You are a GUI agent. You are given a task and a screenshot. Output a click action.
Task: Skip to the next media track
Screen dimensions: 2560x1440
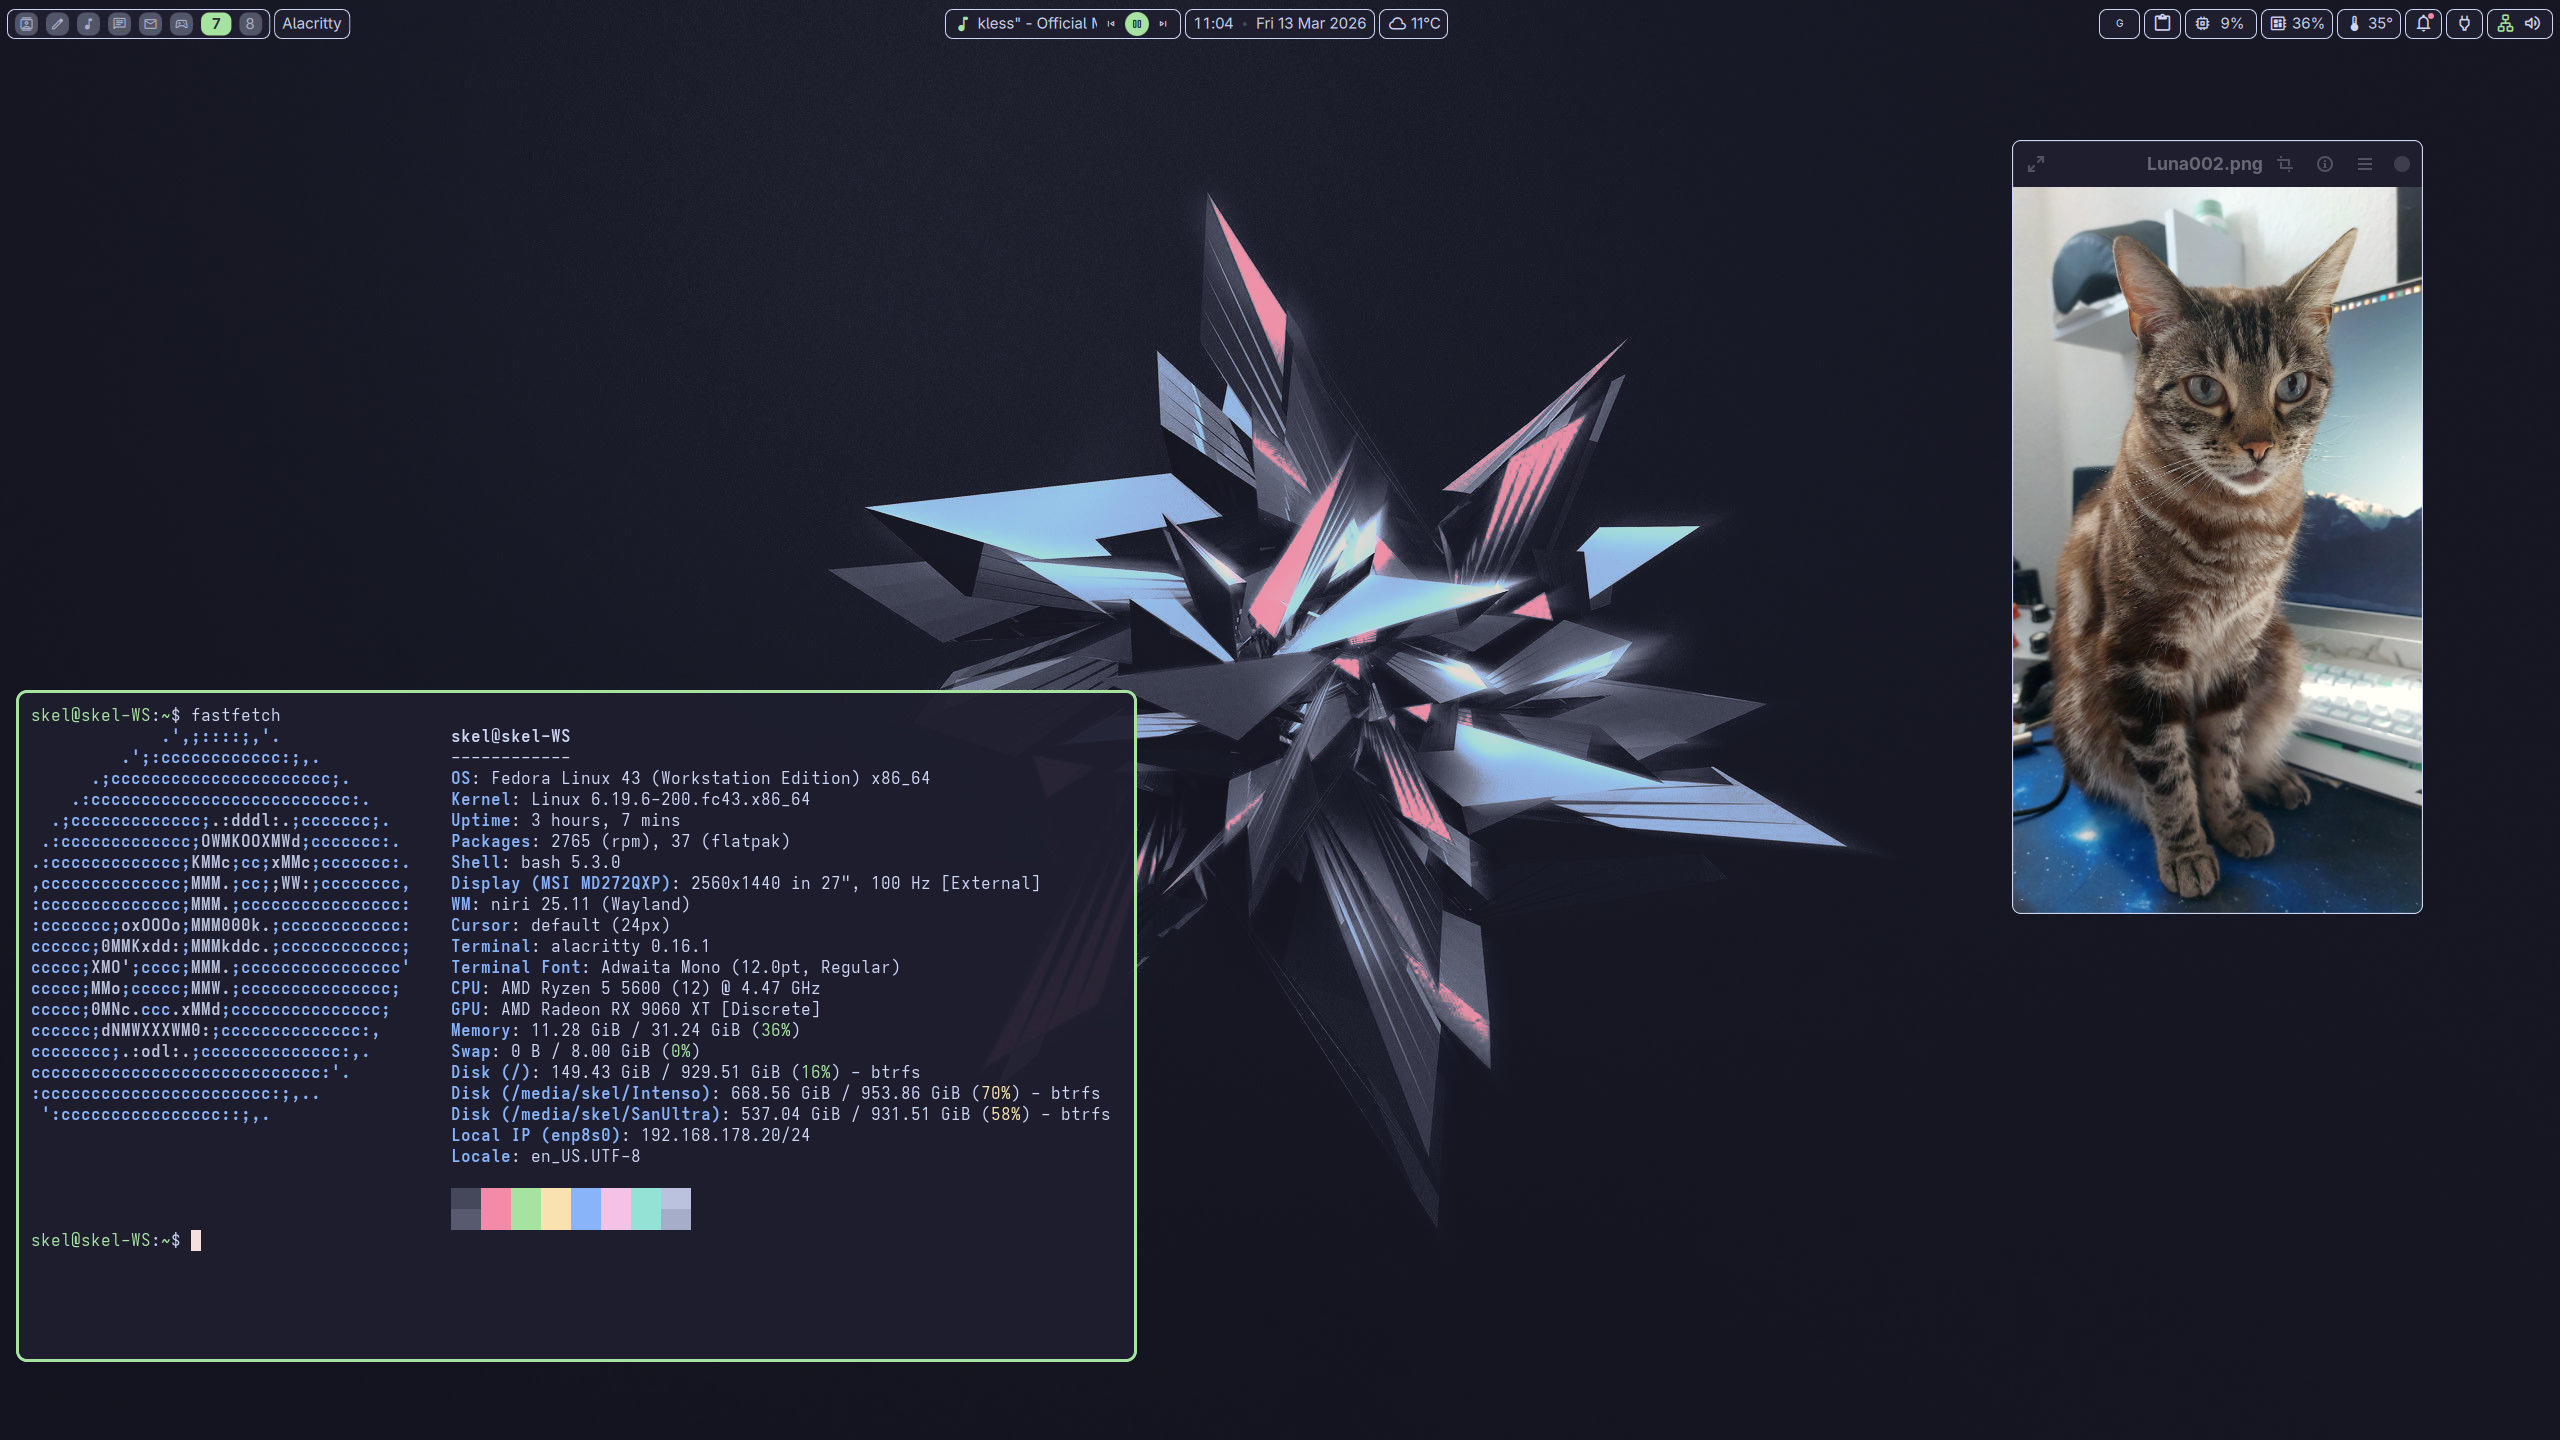pos(1163,23)
